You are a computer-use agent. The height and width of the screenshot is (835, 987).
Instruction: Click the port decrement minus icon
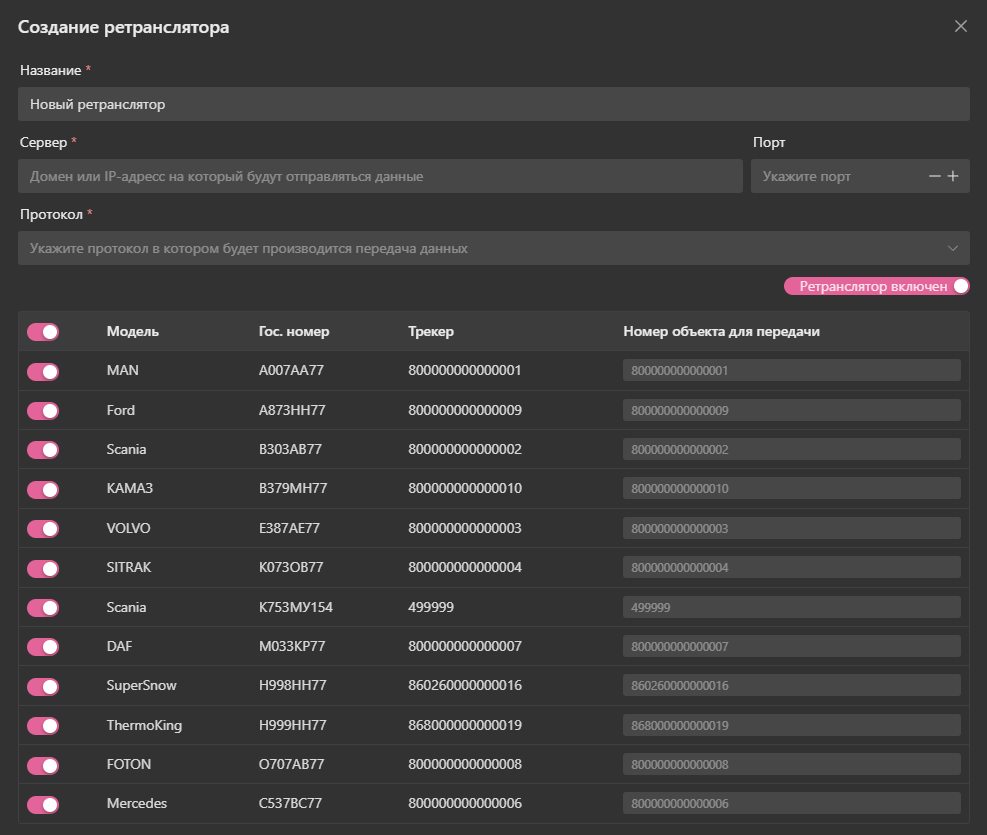coord(935,176)
